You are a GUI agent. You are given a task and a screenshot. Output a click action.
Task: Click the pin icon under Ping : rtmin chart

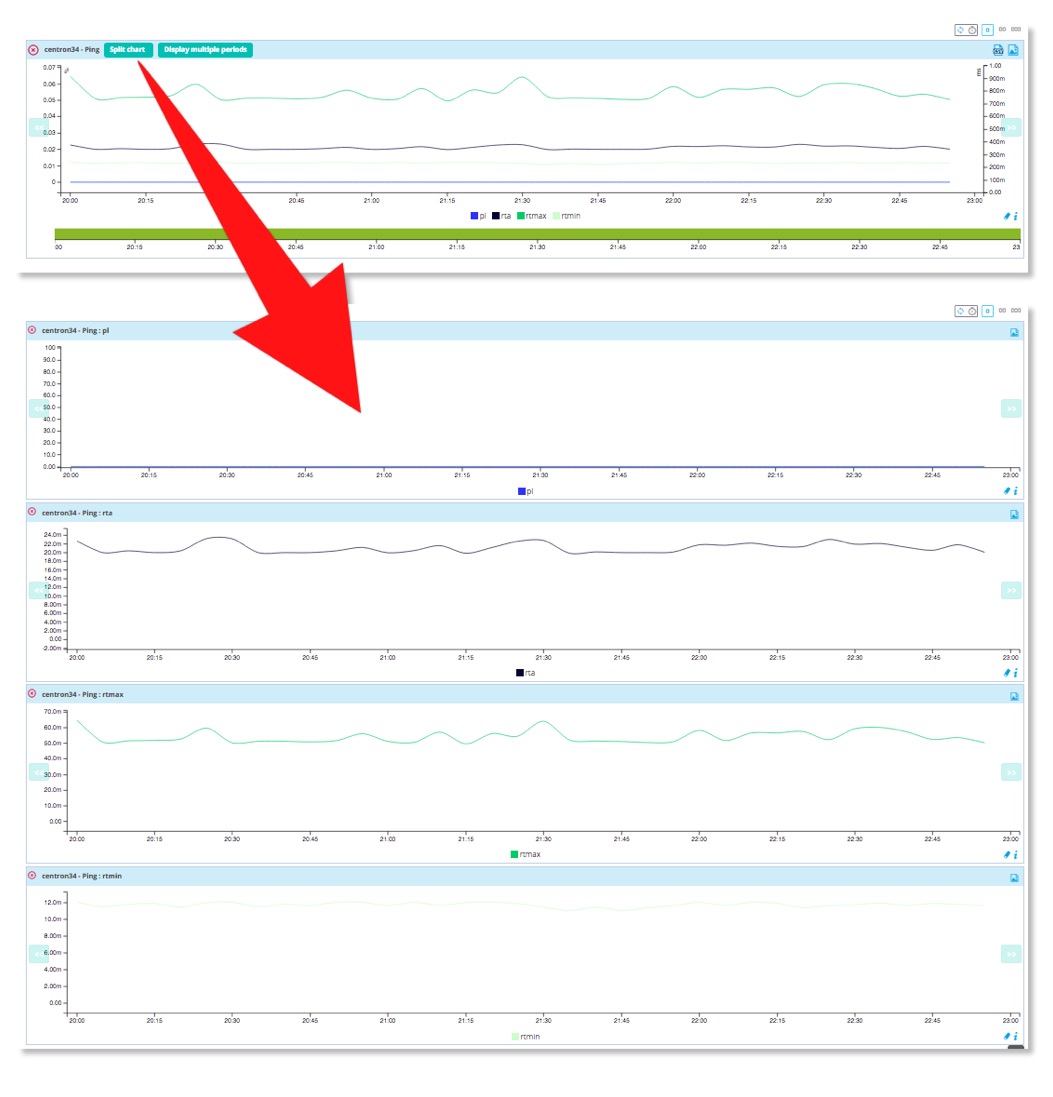click(x=1006, y=1037)
